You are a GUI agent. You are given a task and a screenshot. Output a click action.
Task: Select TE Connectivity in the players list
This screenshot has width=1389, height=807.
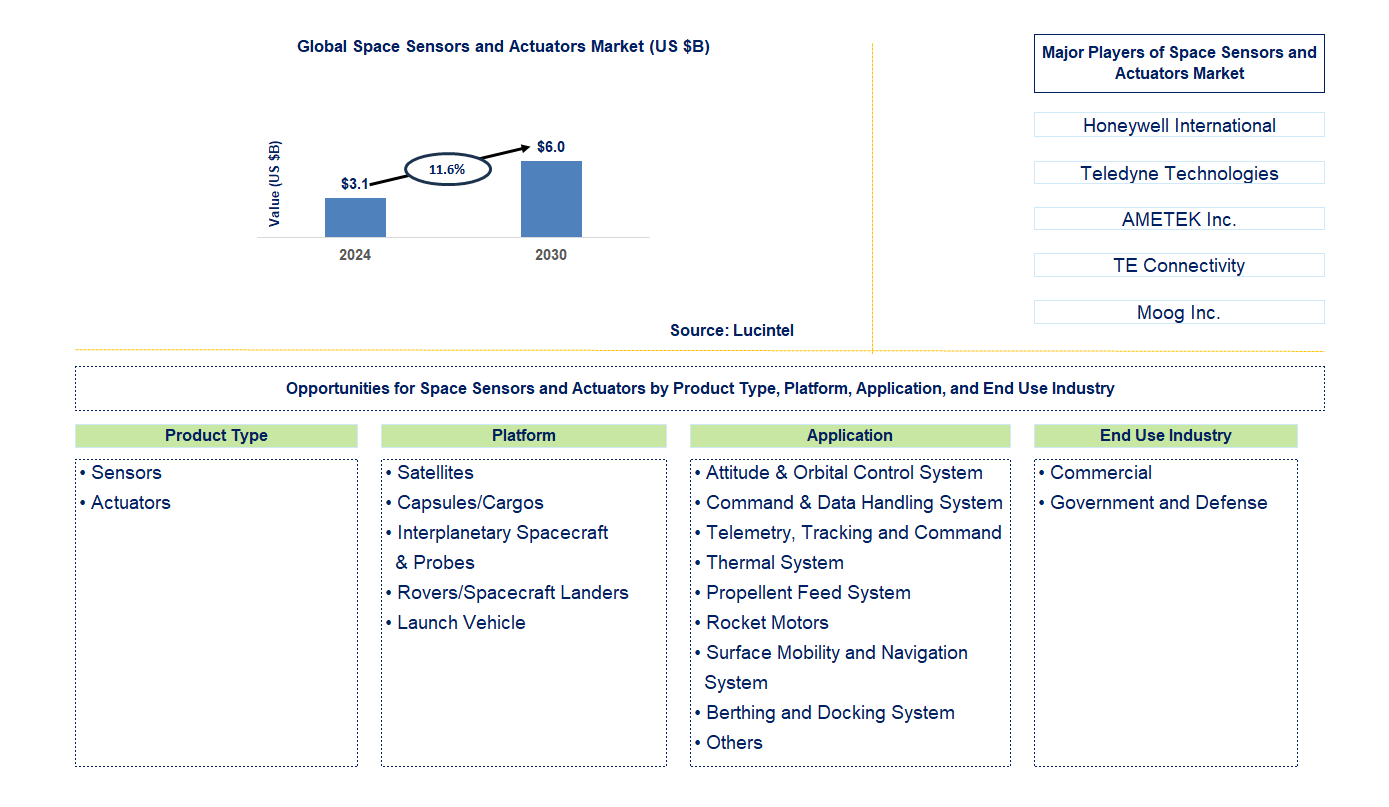click(1179, 265)
